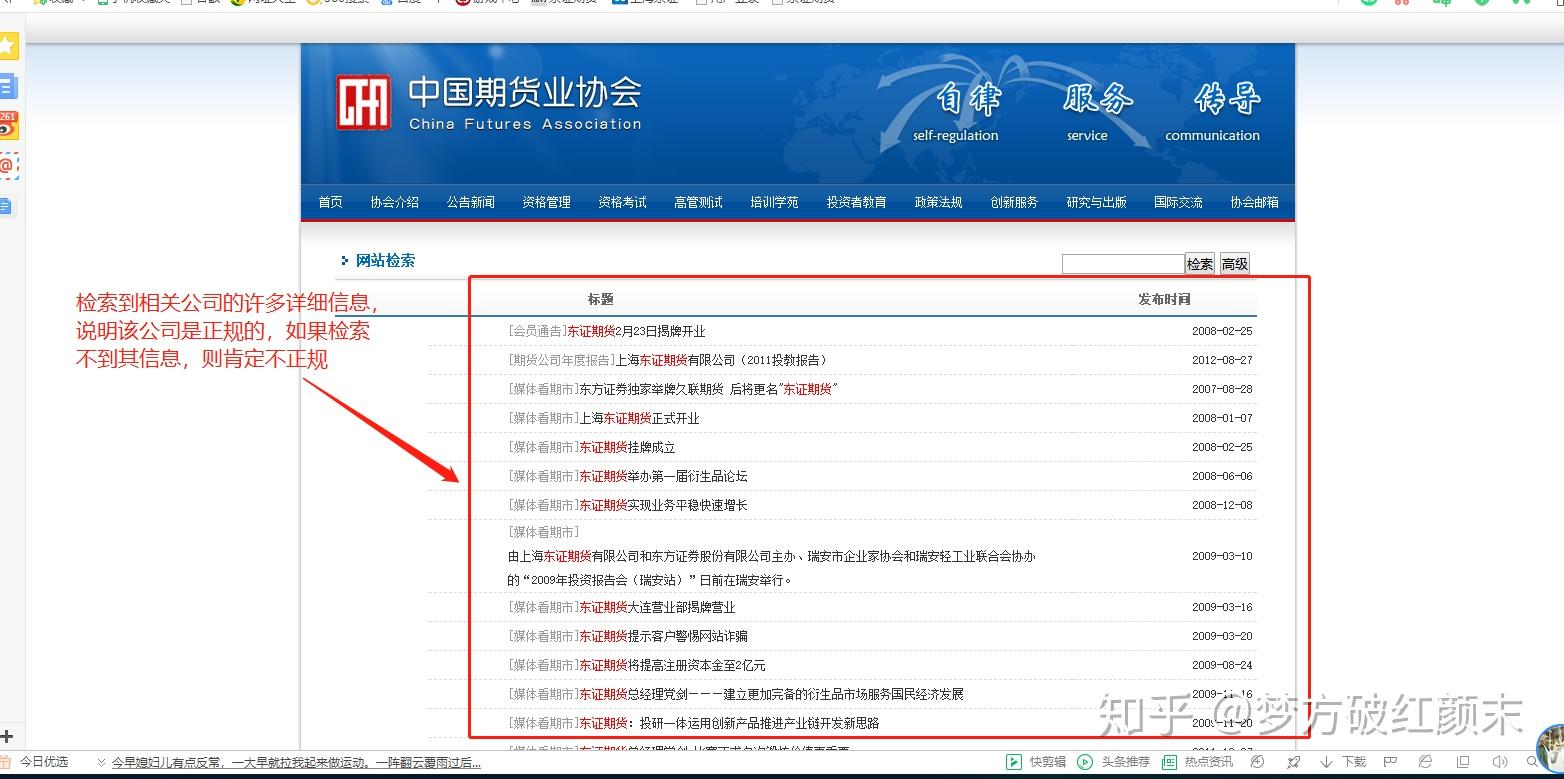The image size is (1564, 779).
Task: Click the 检索 search button
Action: (x=1200, y=264)
